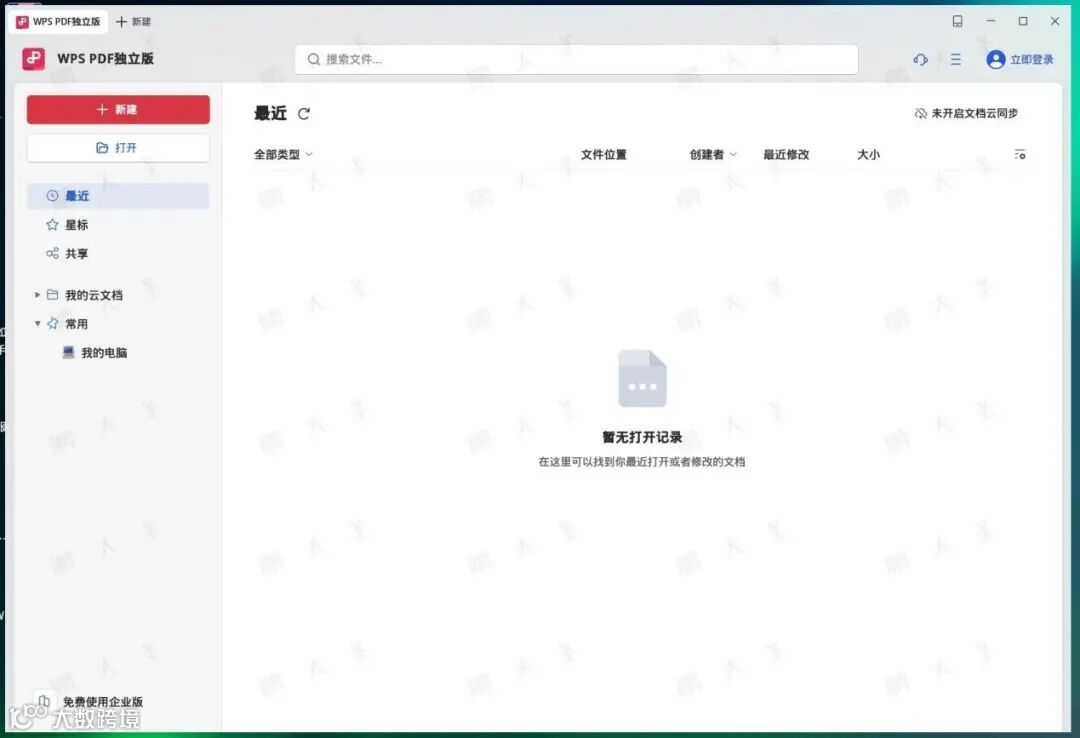Click the user avatar icon
The width and height of the screenshot is (1080, 738).
coord(995,59)
